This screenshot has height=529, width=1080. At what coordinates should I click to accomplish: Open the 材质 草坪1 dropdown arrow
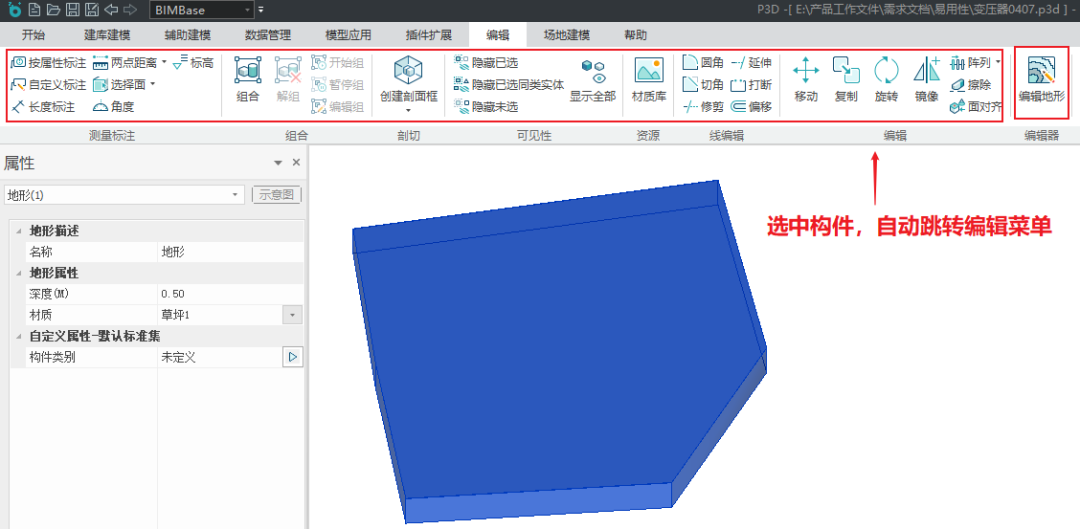(293, 315)
